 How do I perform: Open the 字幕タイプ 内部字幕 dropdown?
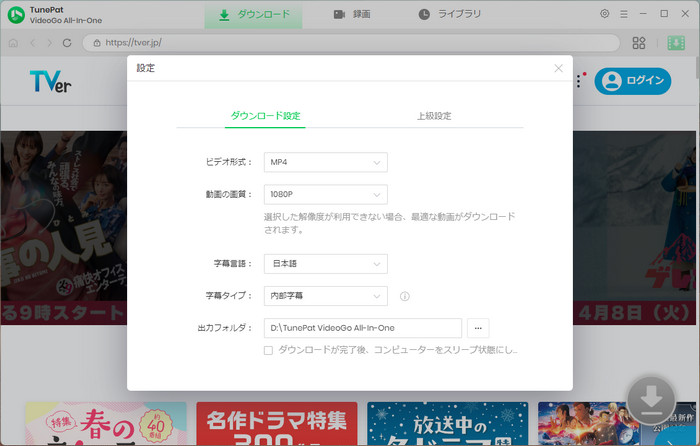(x=325, y=296)
